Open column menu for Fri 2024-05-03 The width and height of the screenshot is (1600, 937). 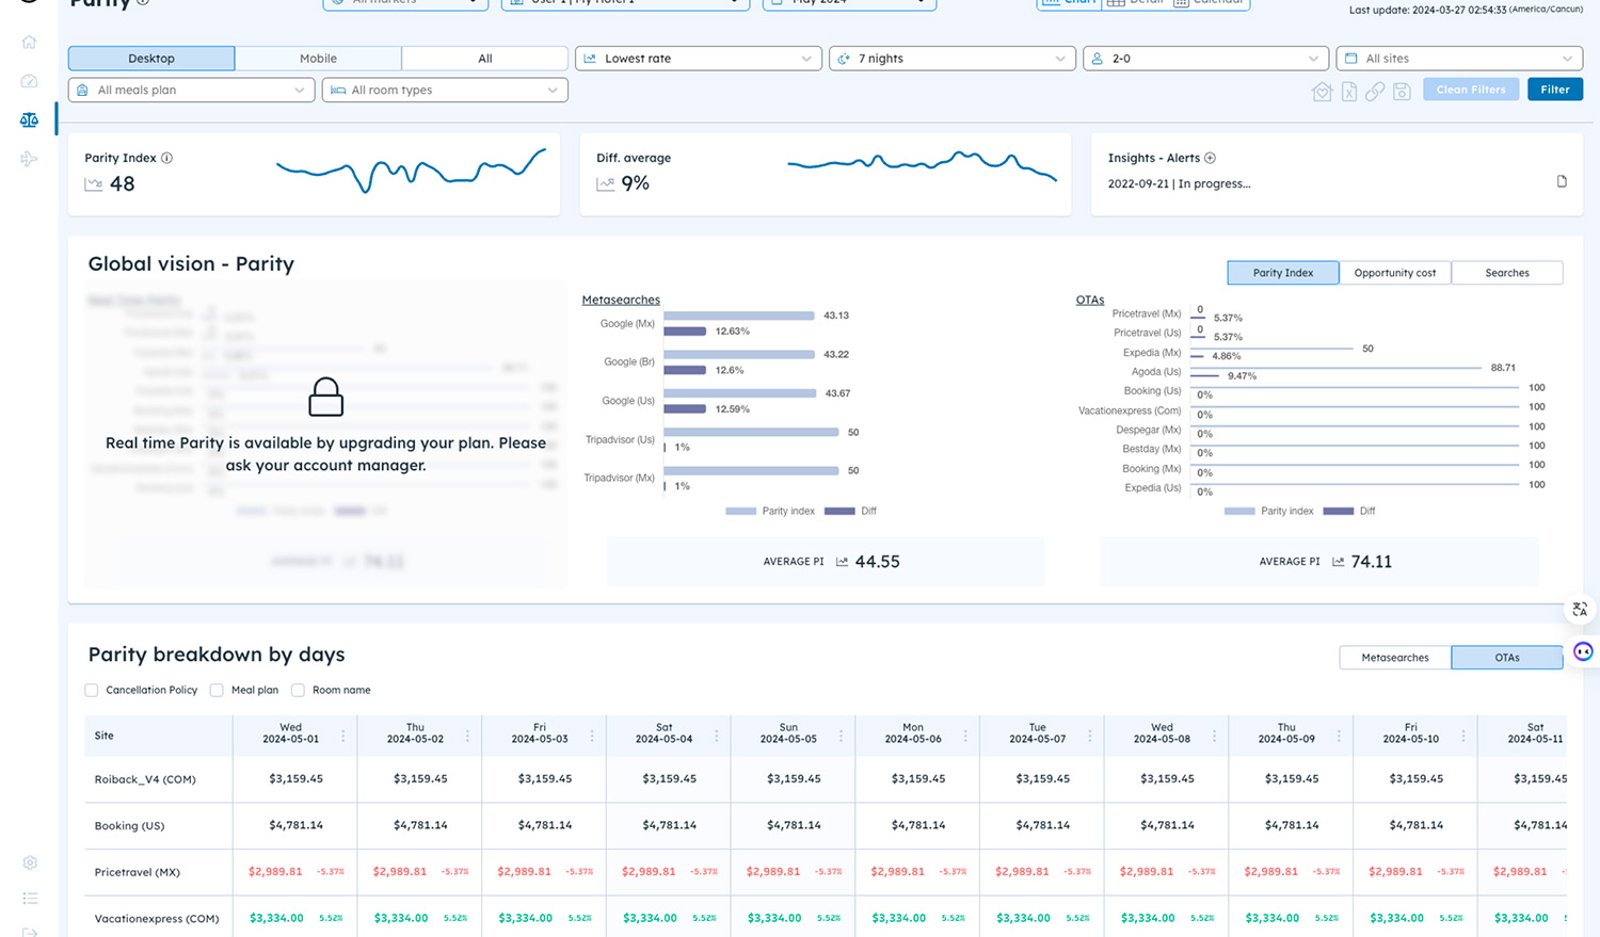point(592,735)
